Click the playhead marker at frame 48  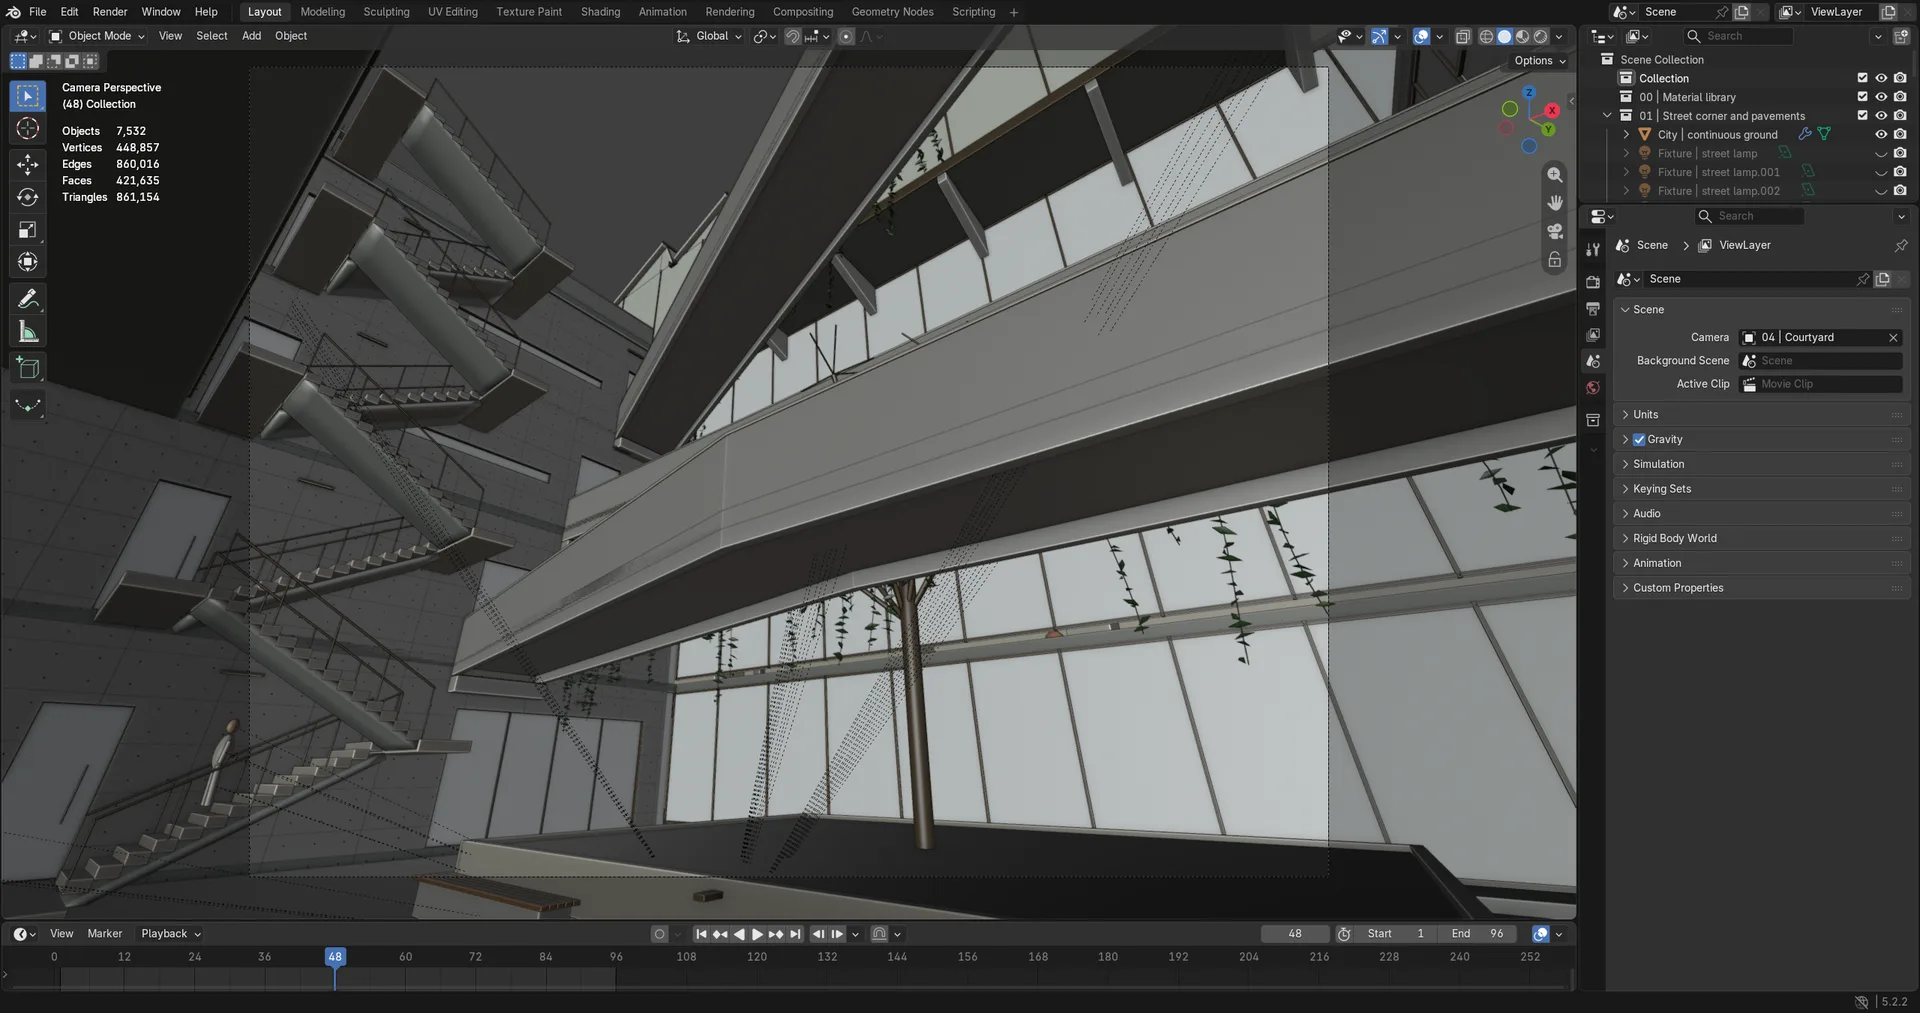[x=335, y=957]
